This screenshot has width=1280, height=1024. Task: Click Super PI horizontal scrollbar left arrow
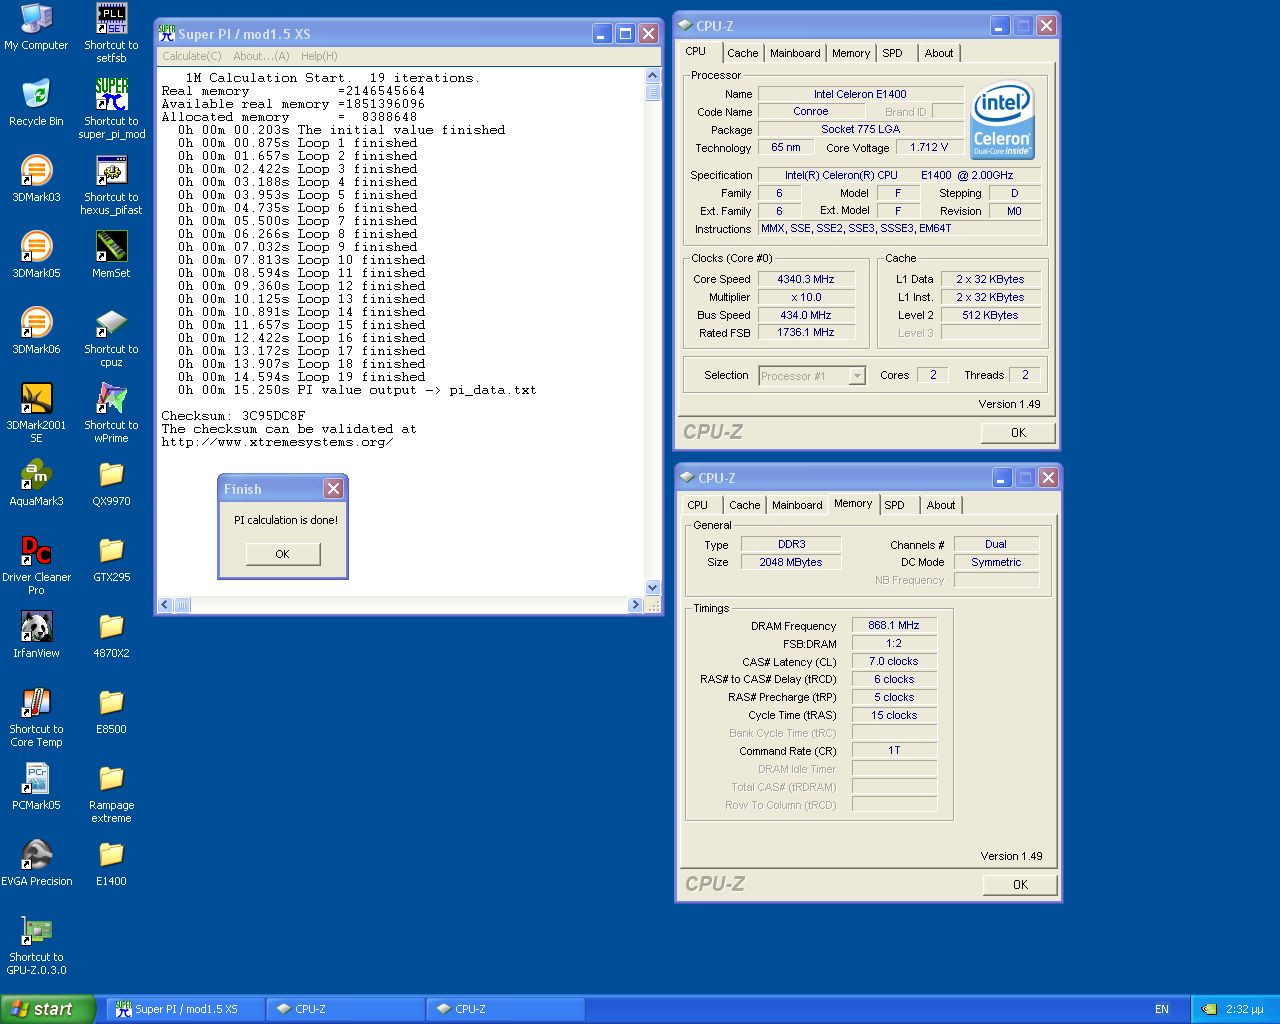point(167,605)
